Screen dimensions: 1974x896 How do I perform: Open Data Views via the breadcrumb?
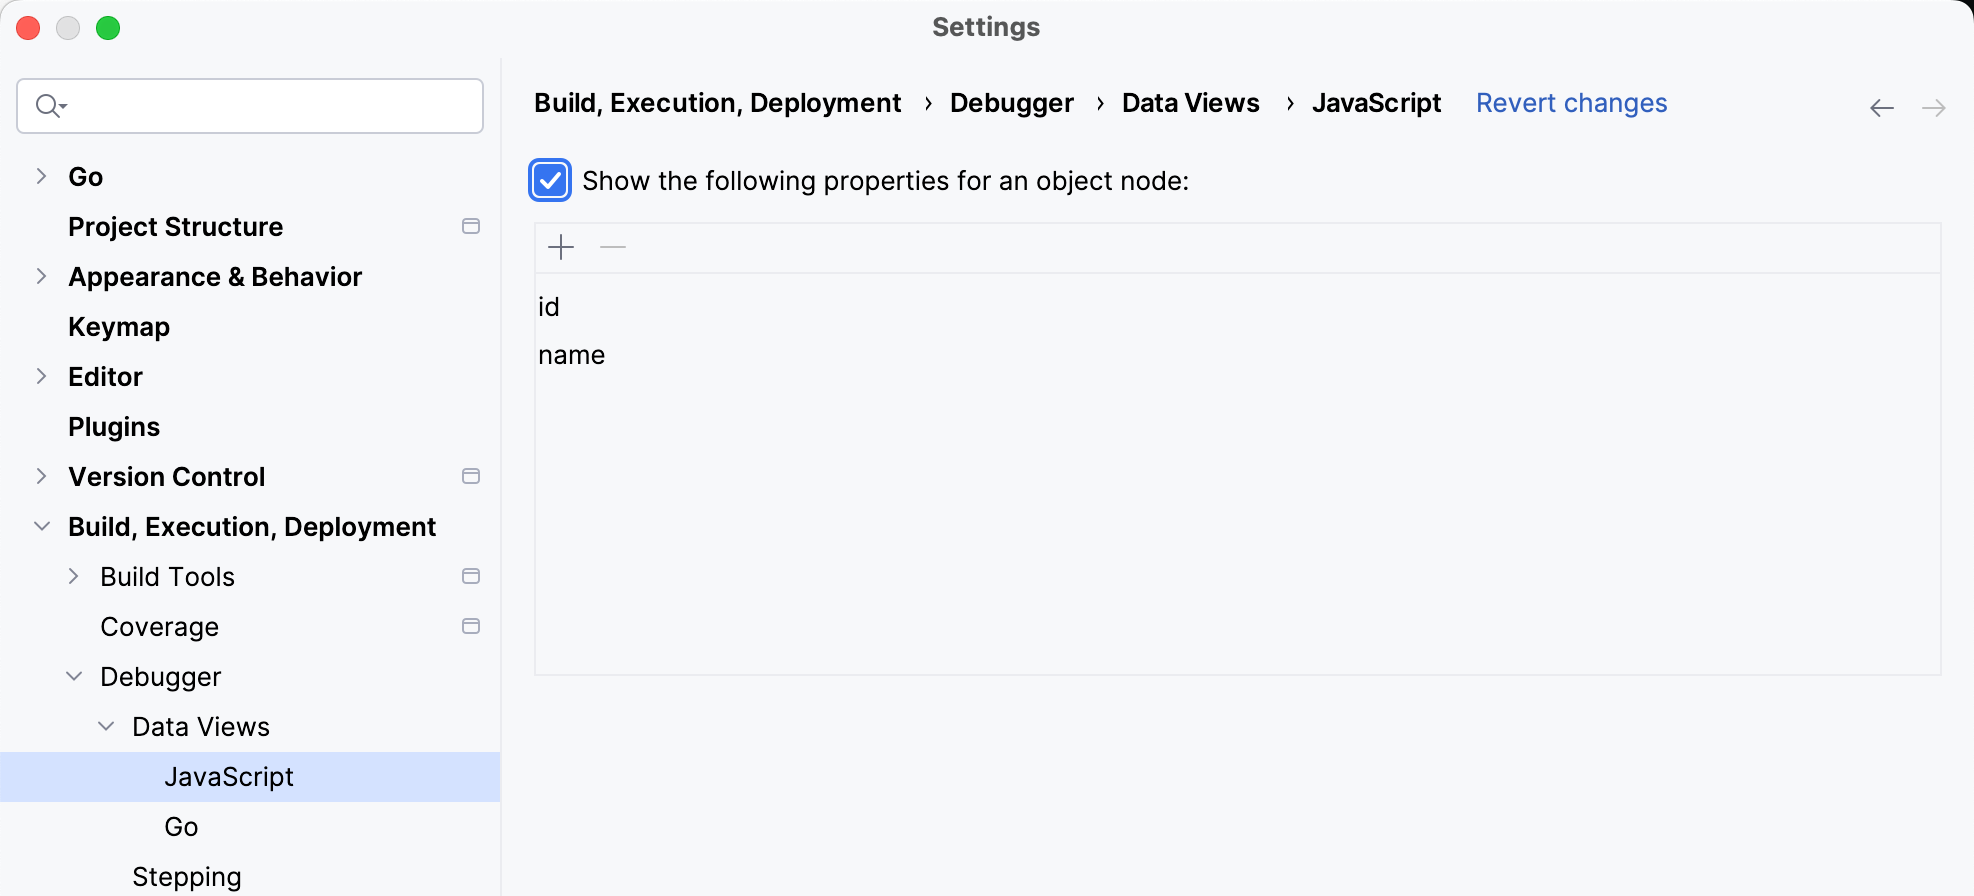[1190, 103]
